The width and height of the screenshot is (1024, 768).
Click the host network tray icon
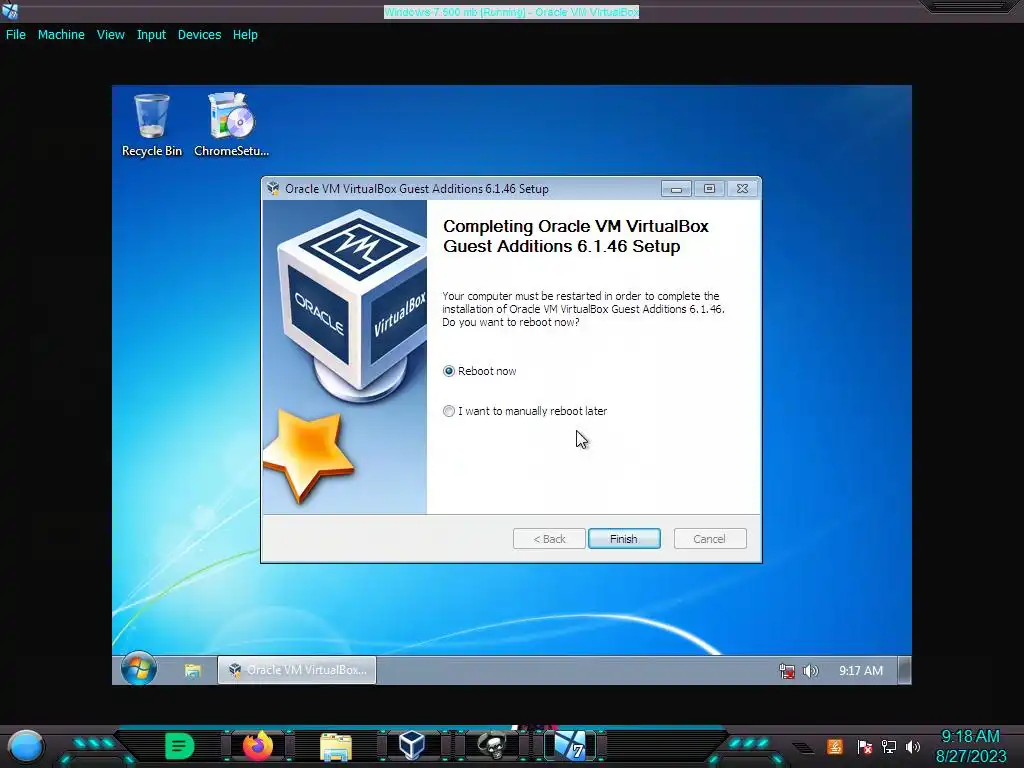coord(889,746)
